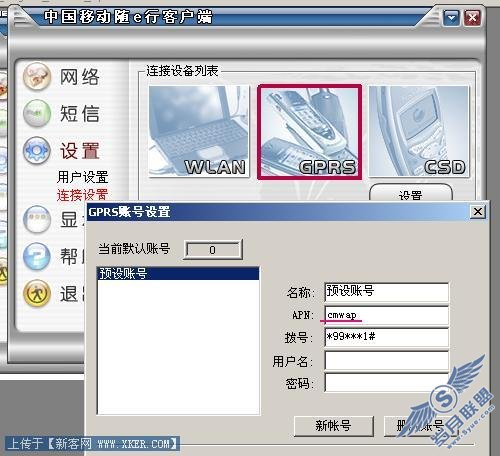
Task: Click the 拨号 dial number field
Action: click(387, 337)
